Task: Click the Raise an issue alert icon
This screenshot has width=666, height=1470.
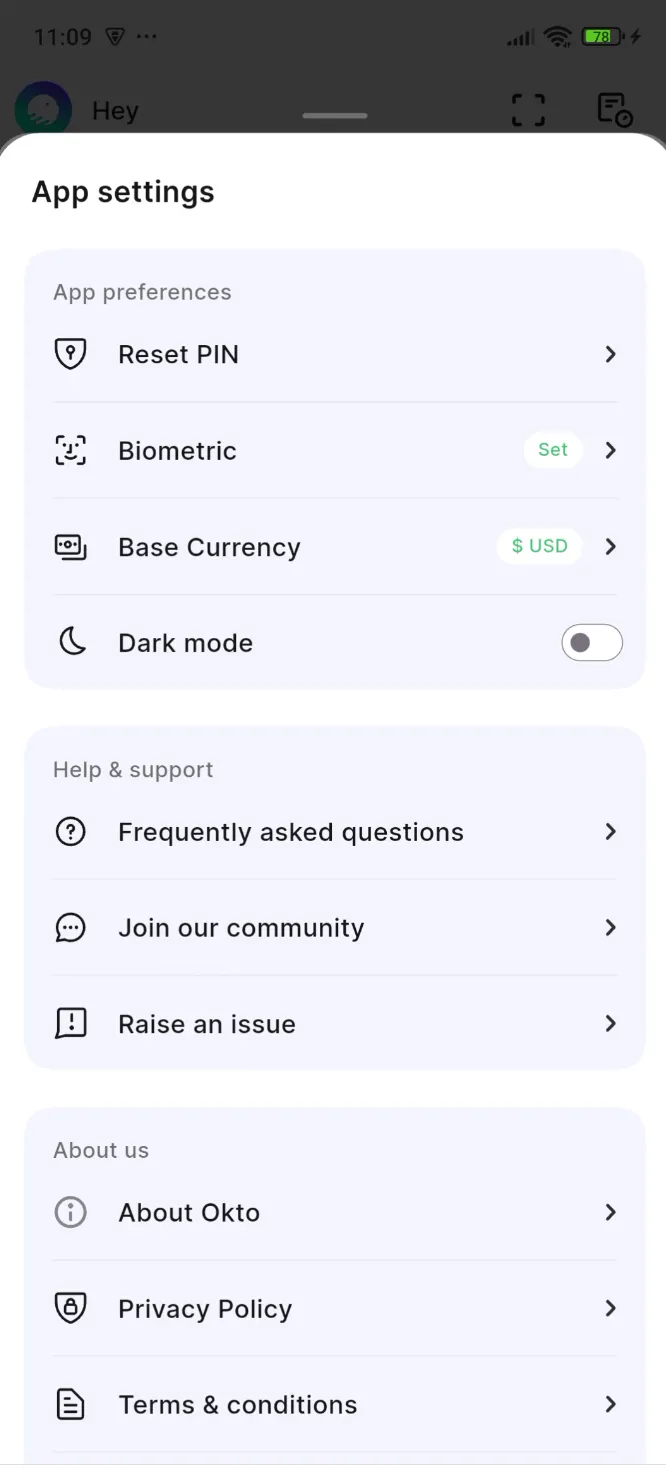Action: 70,1024
